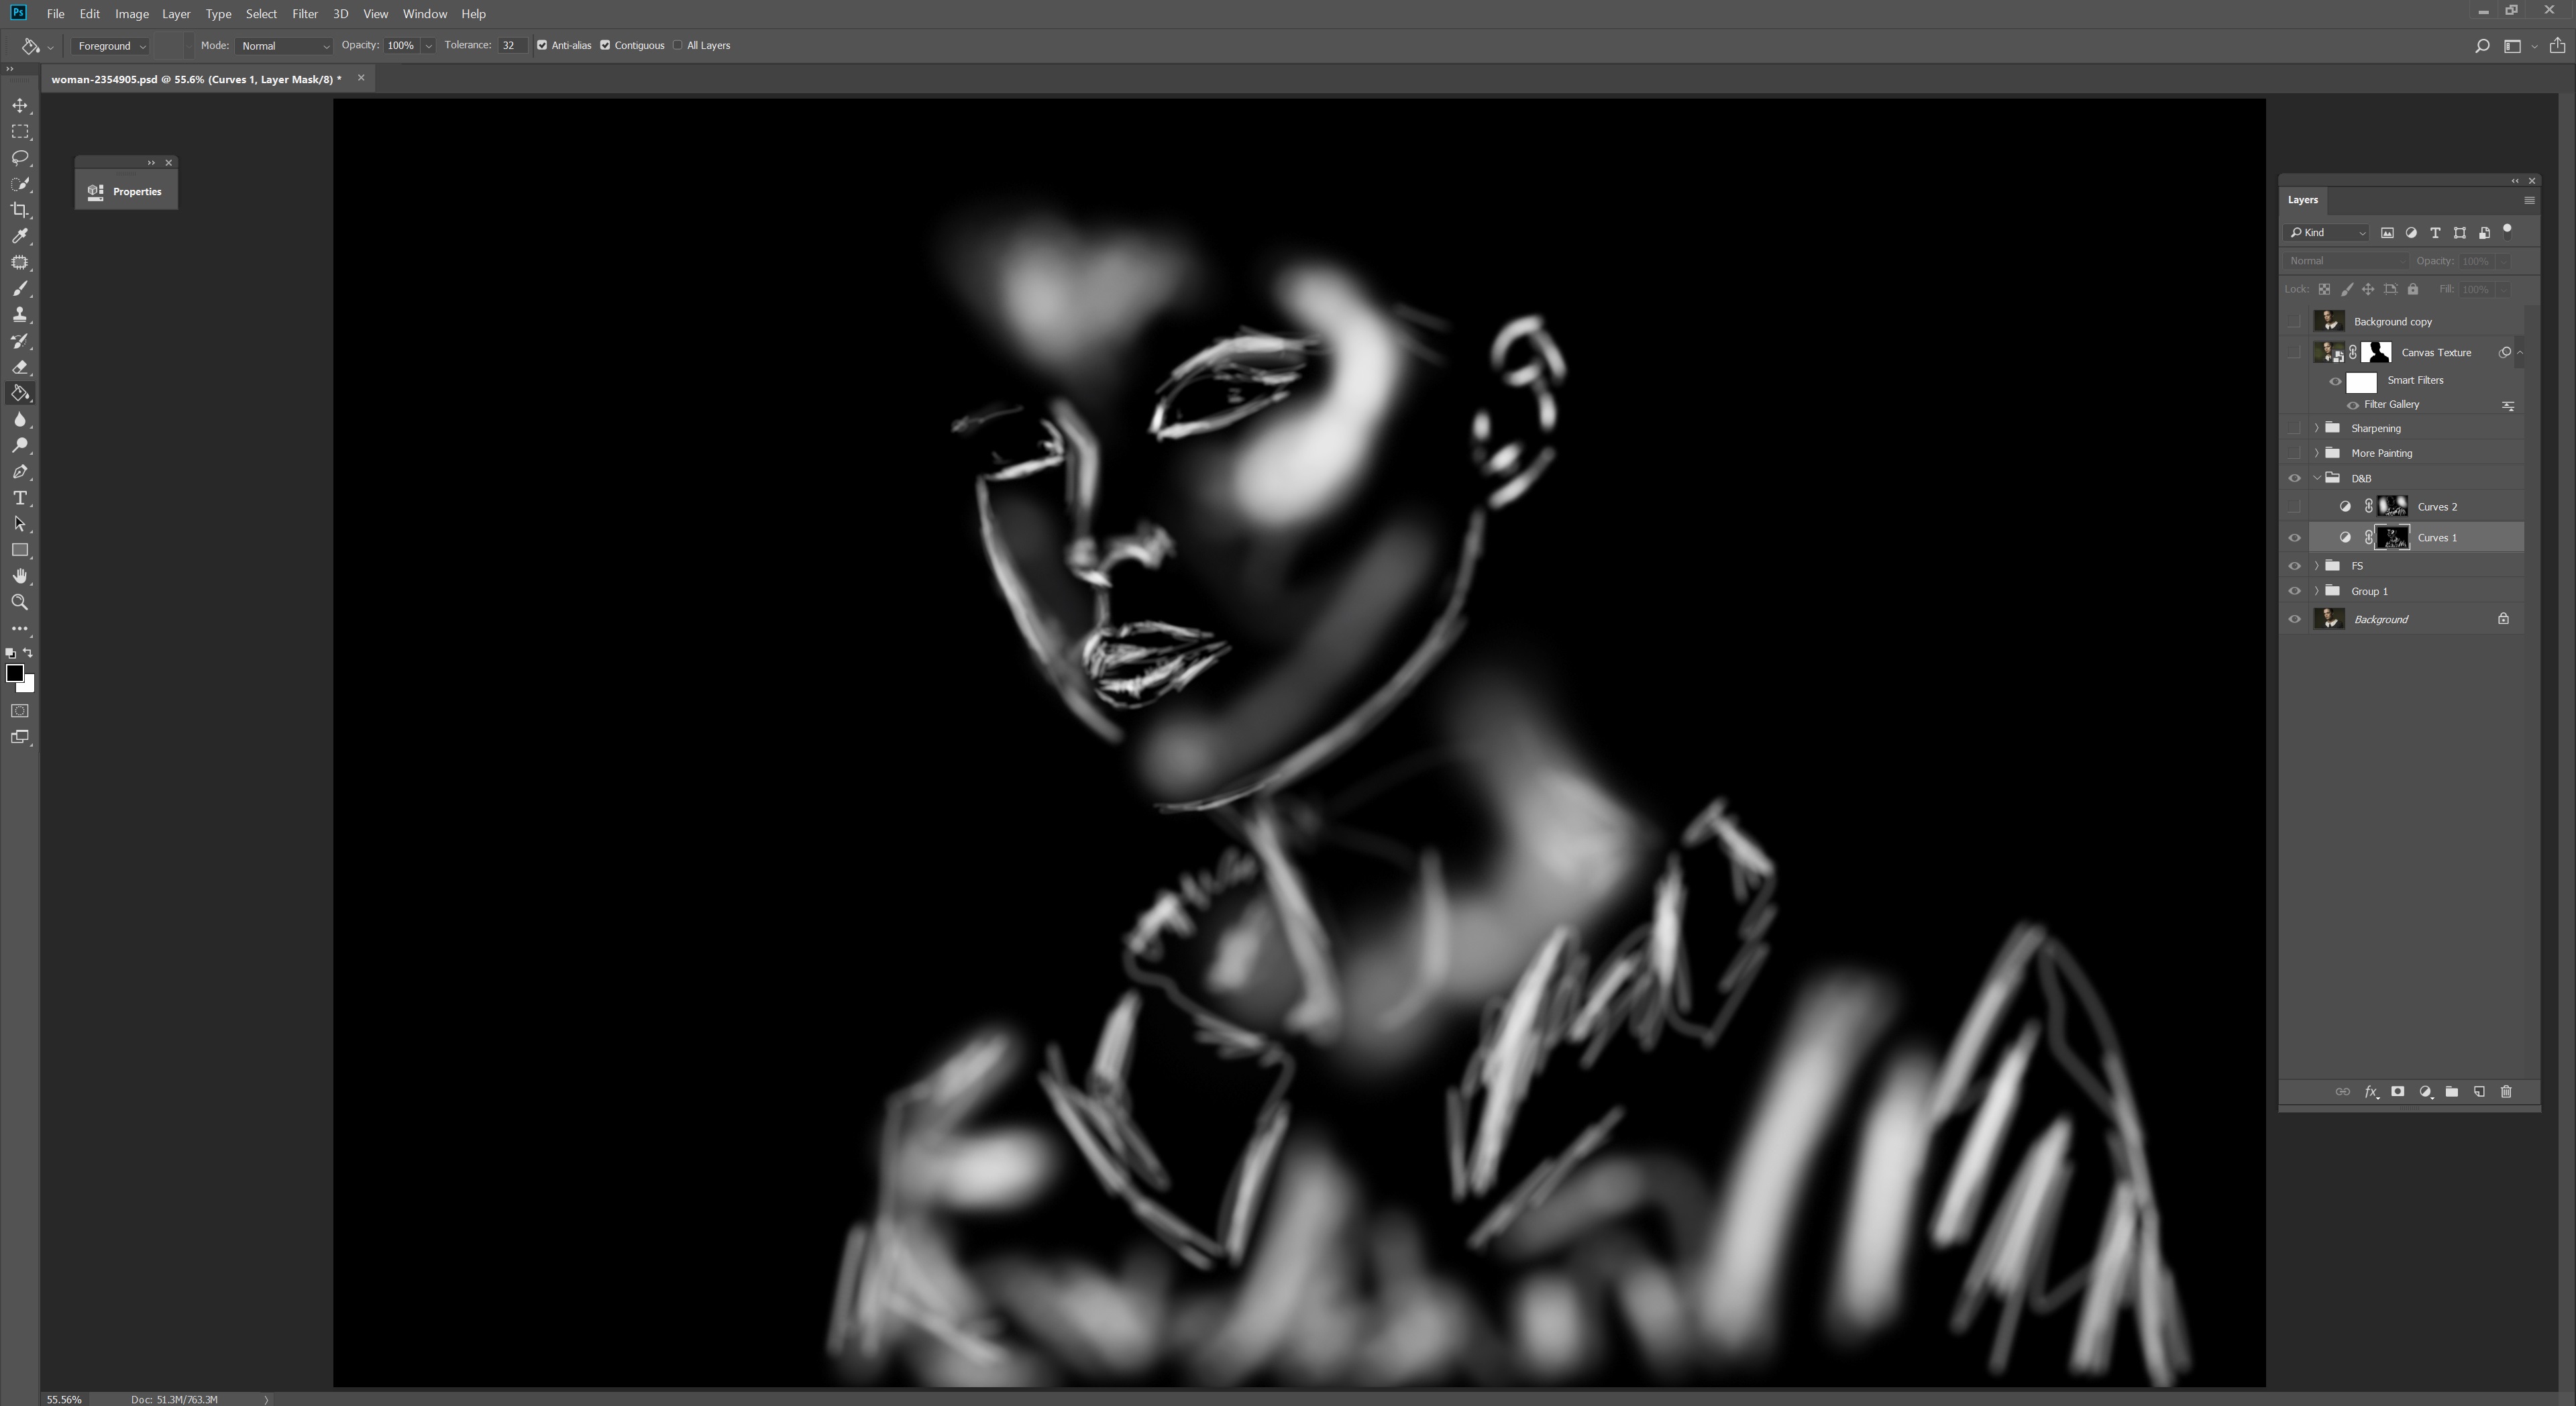Open Filter Gallery settings from Smart Filters

2508,405
